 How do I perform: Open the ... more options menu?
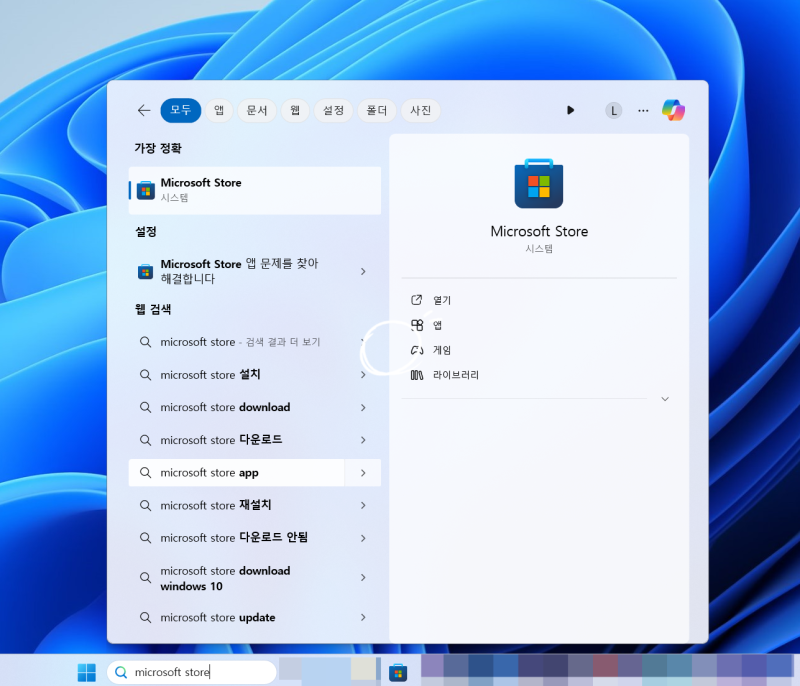pyautogui.click(x=643, y=110)
